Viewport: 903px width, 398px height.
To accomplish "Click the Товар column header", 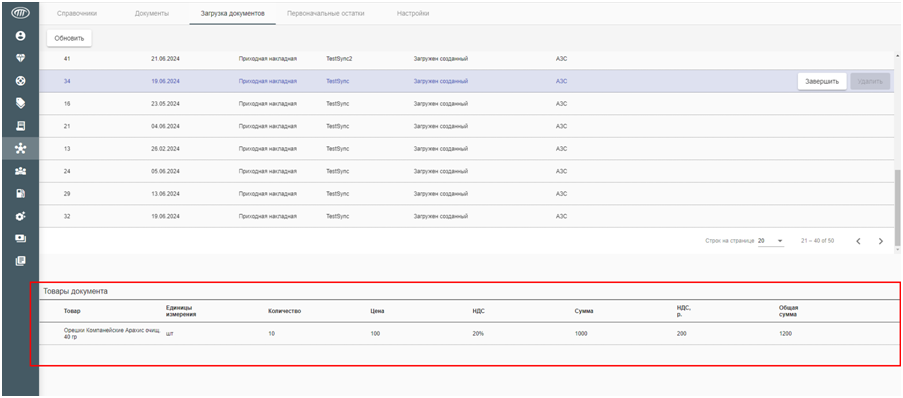I will coord(72,311).
